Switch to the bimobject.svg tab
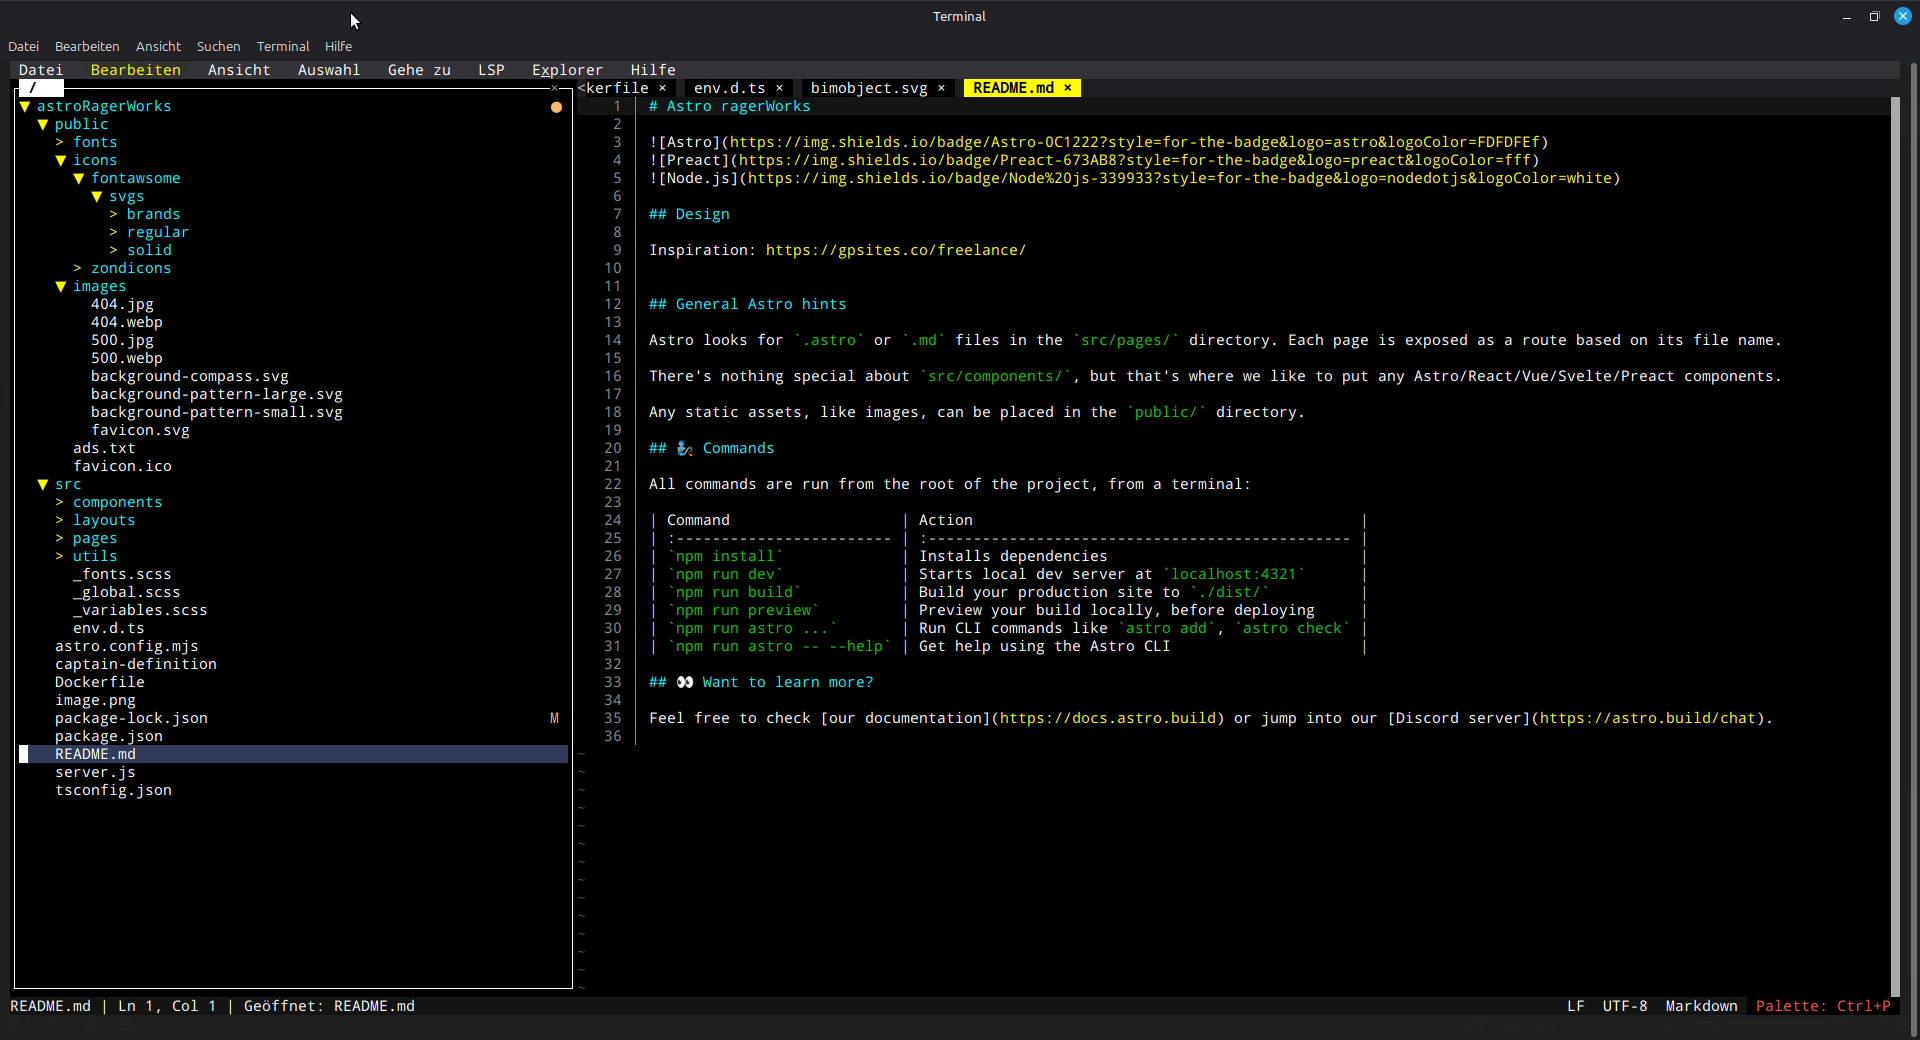 point(868,88)
